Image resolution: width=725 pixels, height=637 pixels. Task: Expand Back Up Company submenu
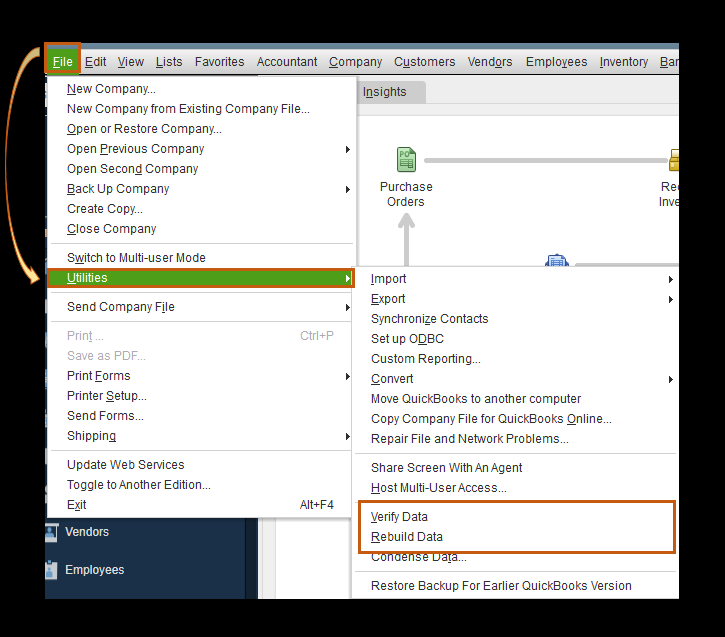(x=201, y=189)
